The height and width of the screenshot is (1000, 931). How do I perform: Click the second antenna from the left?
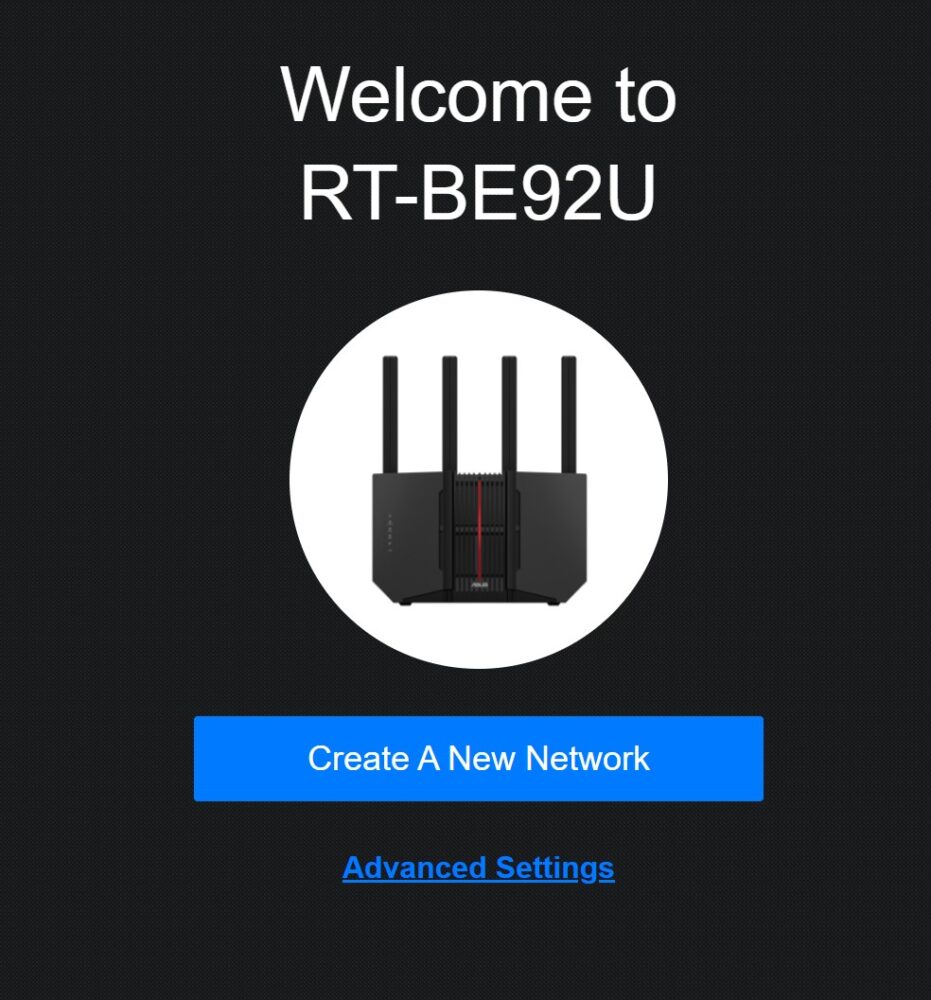tap(450, 415)
